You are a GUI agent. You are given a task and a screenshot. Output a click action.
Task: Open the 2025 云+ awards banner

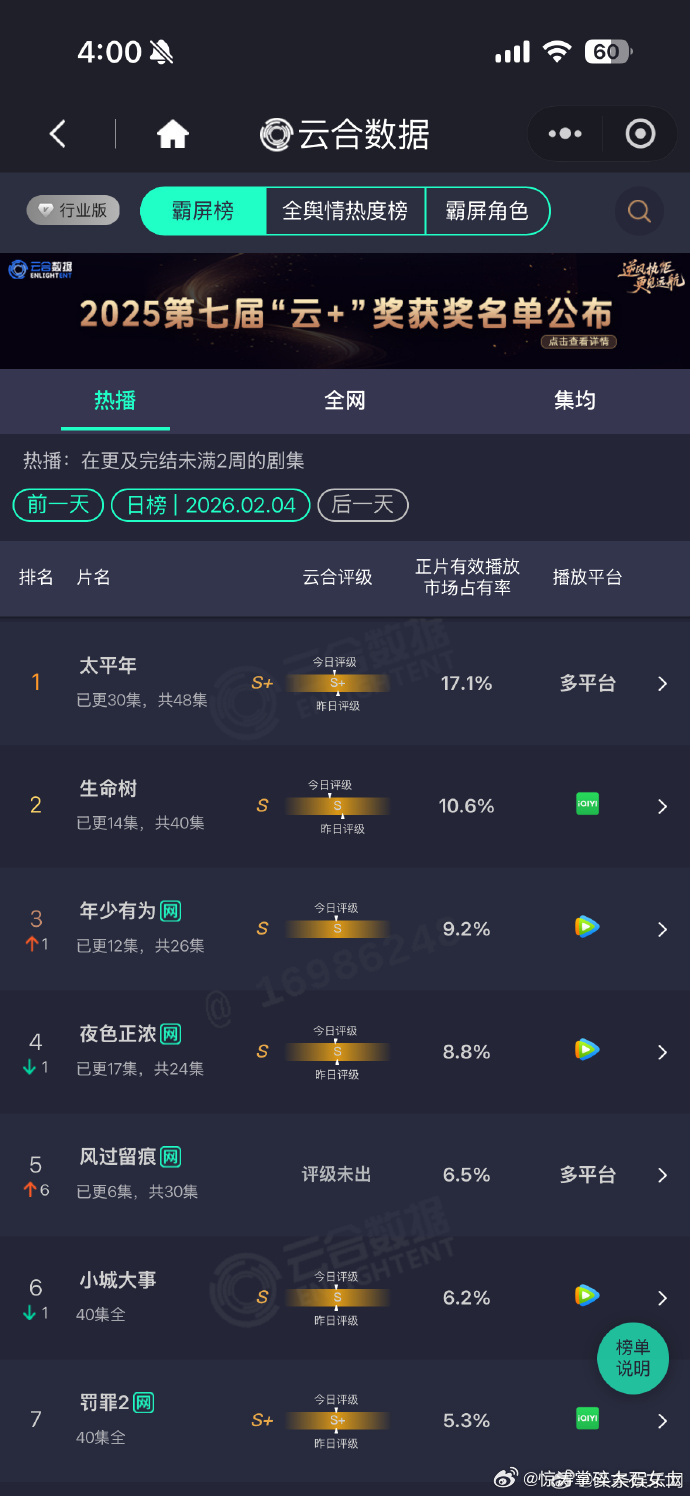345,309
